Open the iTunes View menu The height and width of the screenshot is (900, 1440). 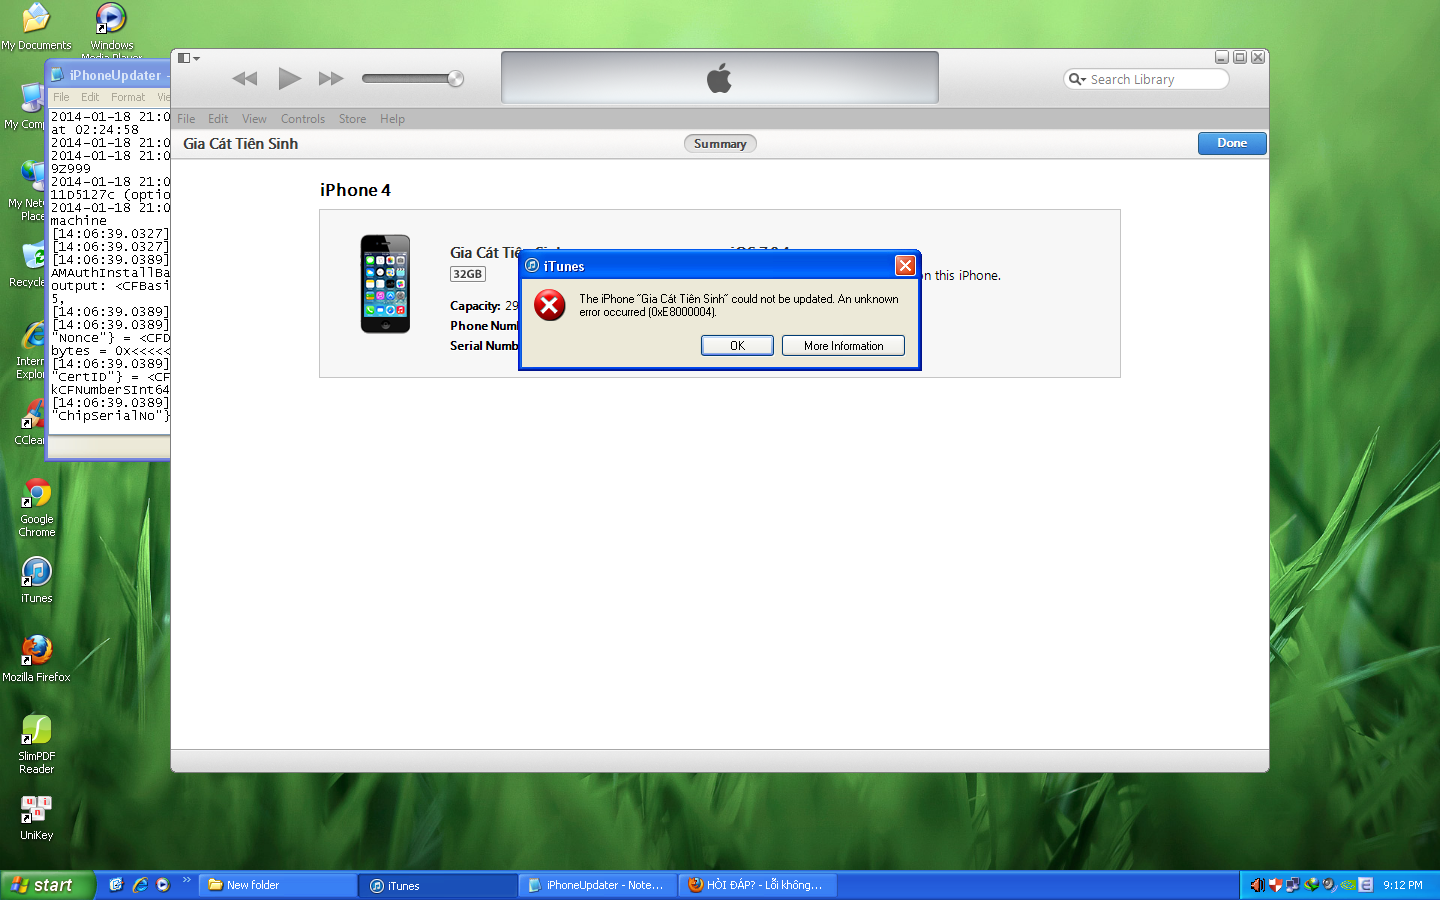click(x=254, y=118)
